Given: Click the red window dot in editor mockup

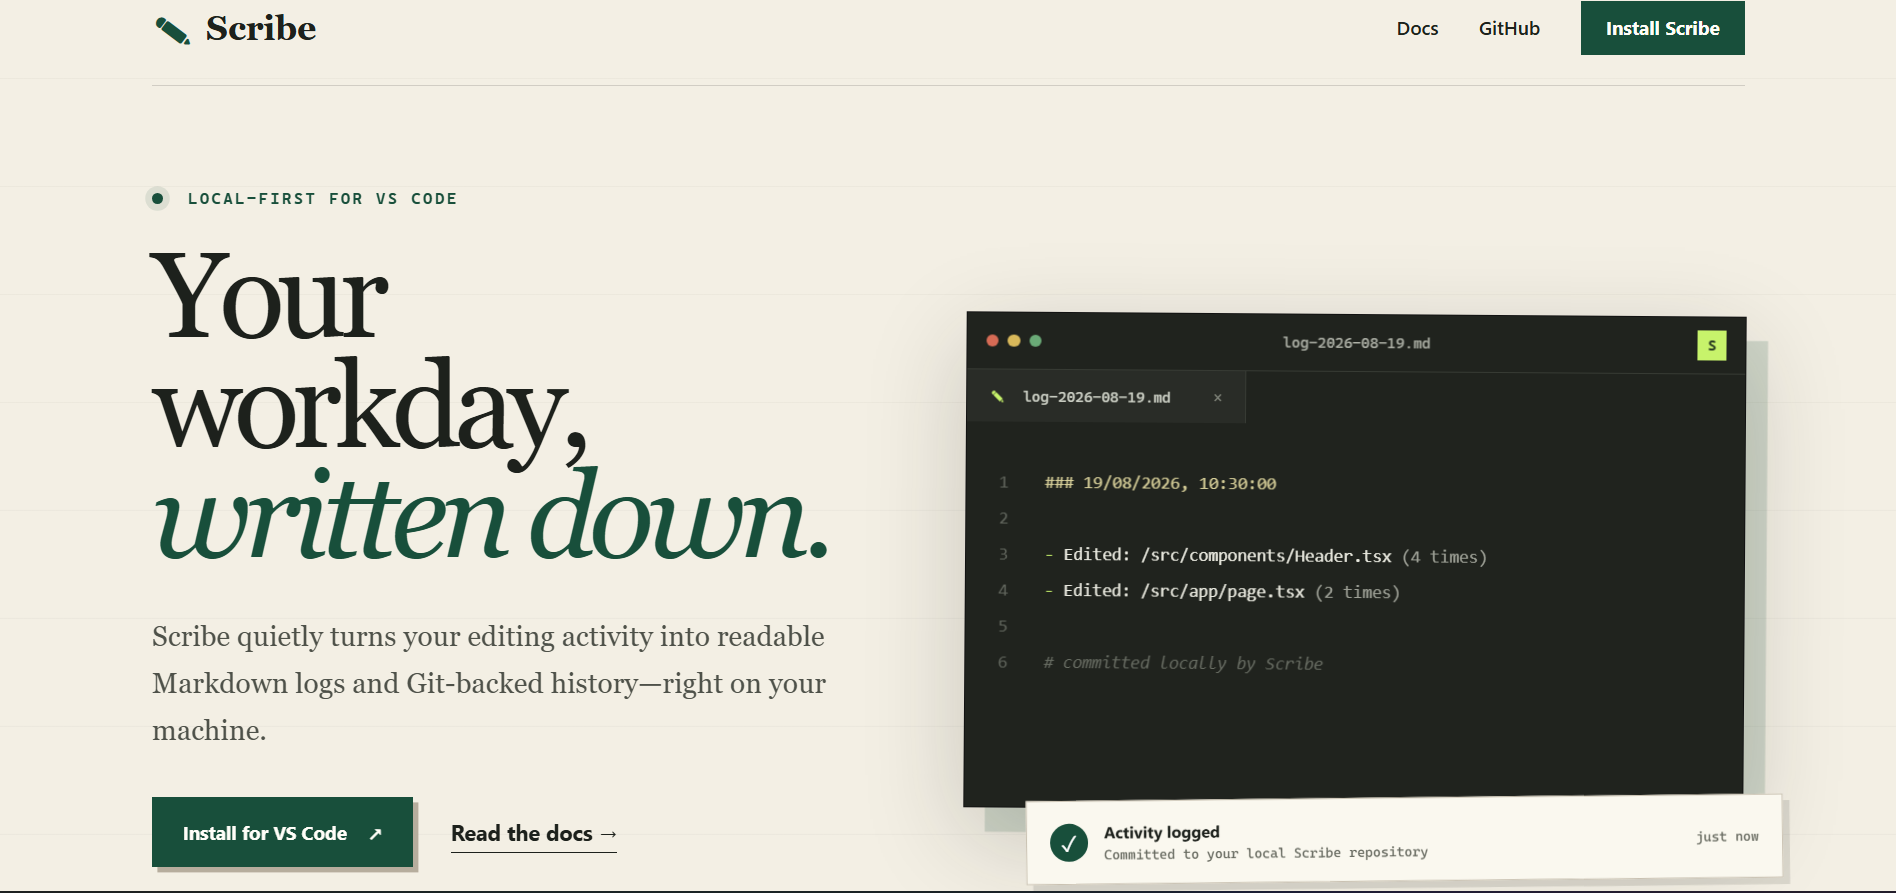Looking at the screenshot, I should (x=992, y=341).
